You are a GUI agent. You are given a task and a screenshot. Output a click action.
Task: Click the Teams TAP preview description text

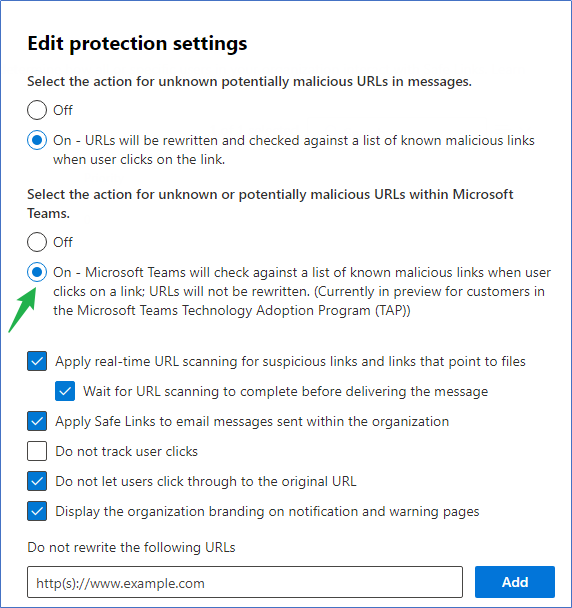tap(302, 291)
